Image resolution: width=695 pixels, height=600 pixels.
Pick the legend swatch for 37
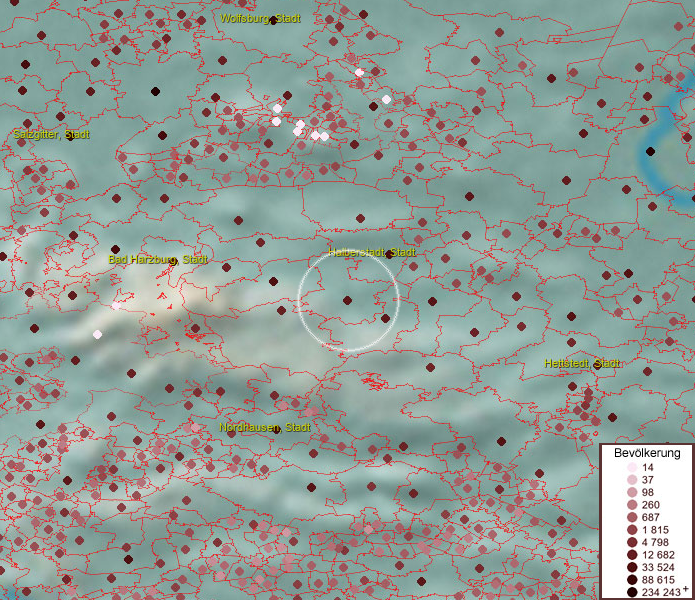click(632, 479)
